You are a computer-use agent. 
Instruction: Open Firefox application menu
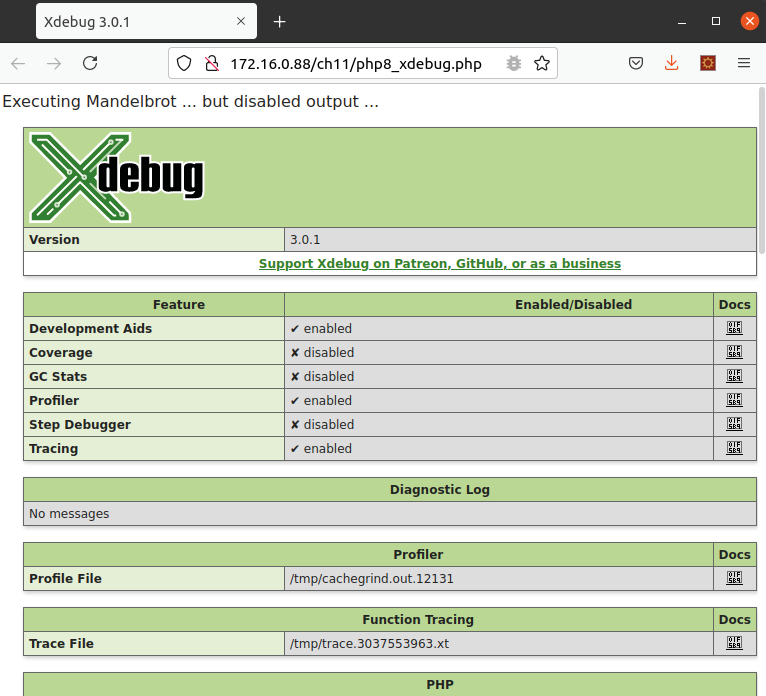tap(744, 63)
